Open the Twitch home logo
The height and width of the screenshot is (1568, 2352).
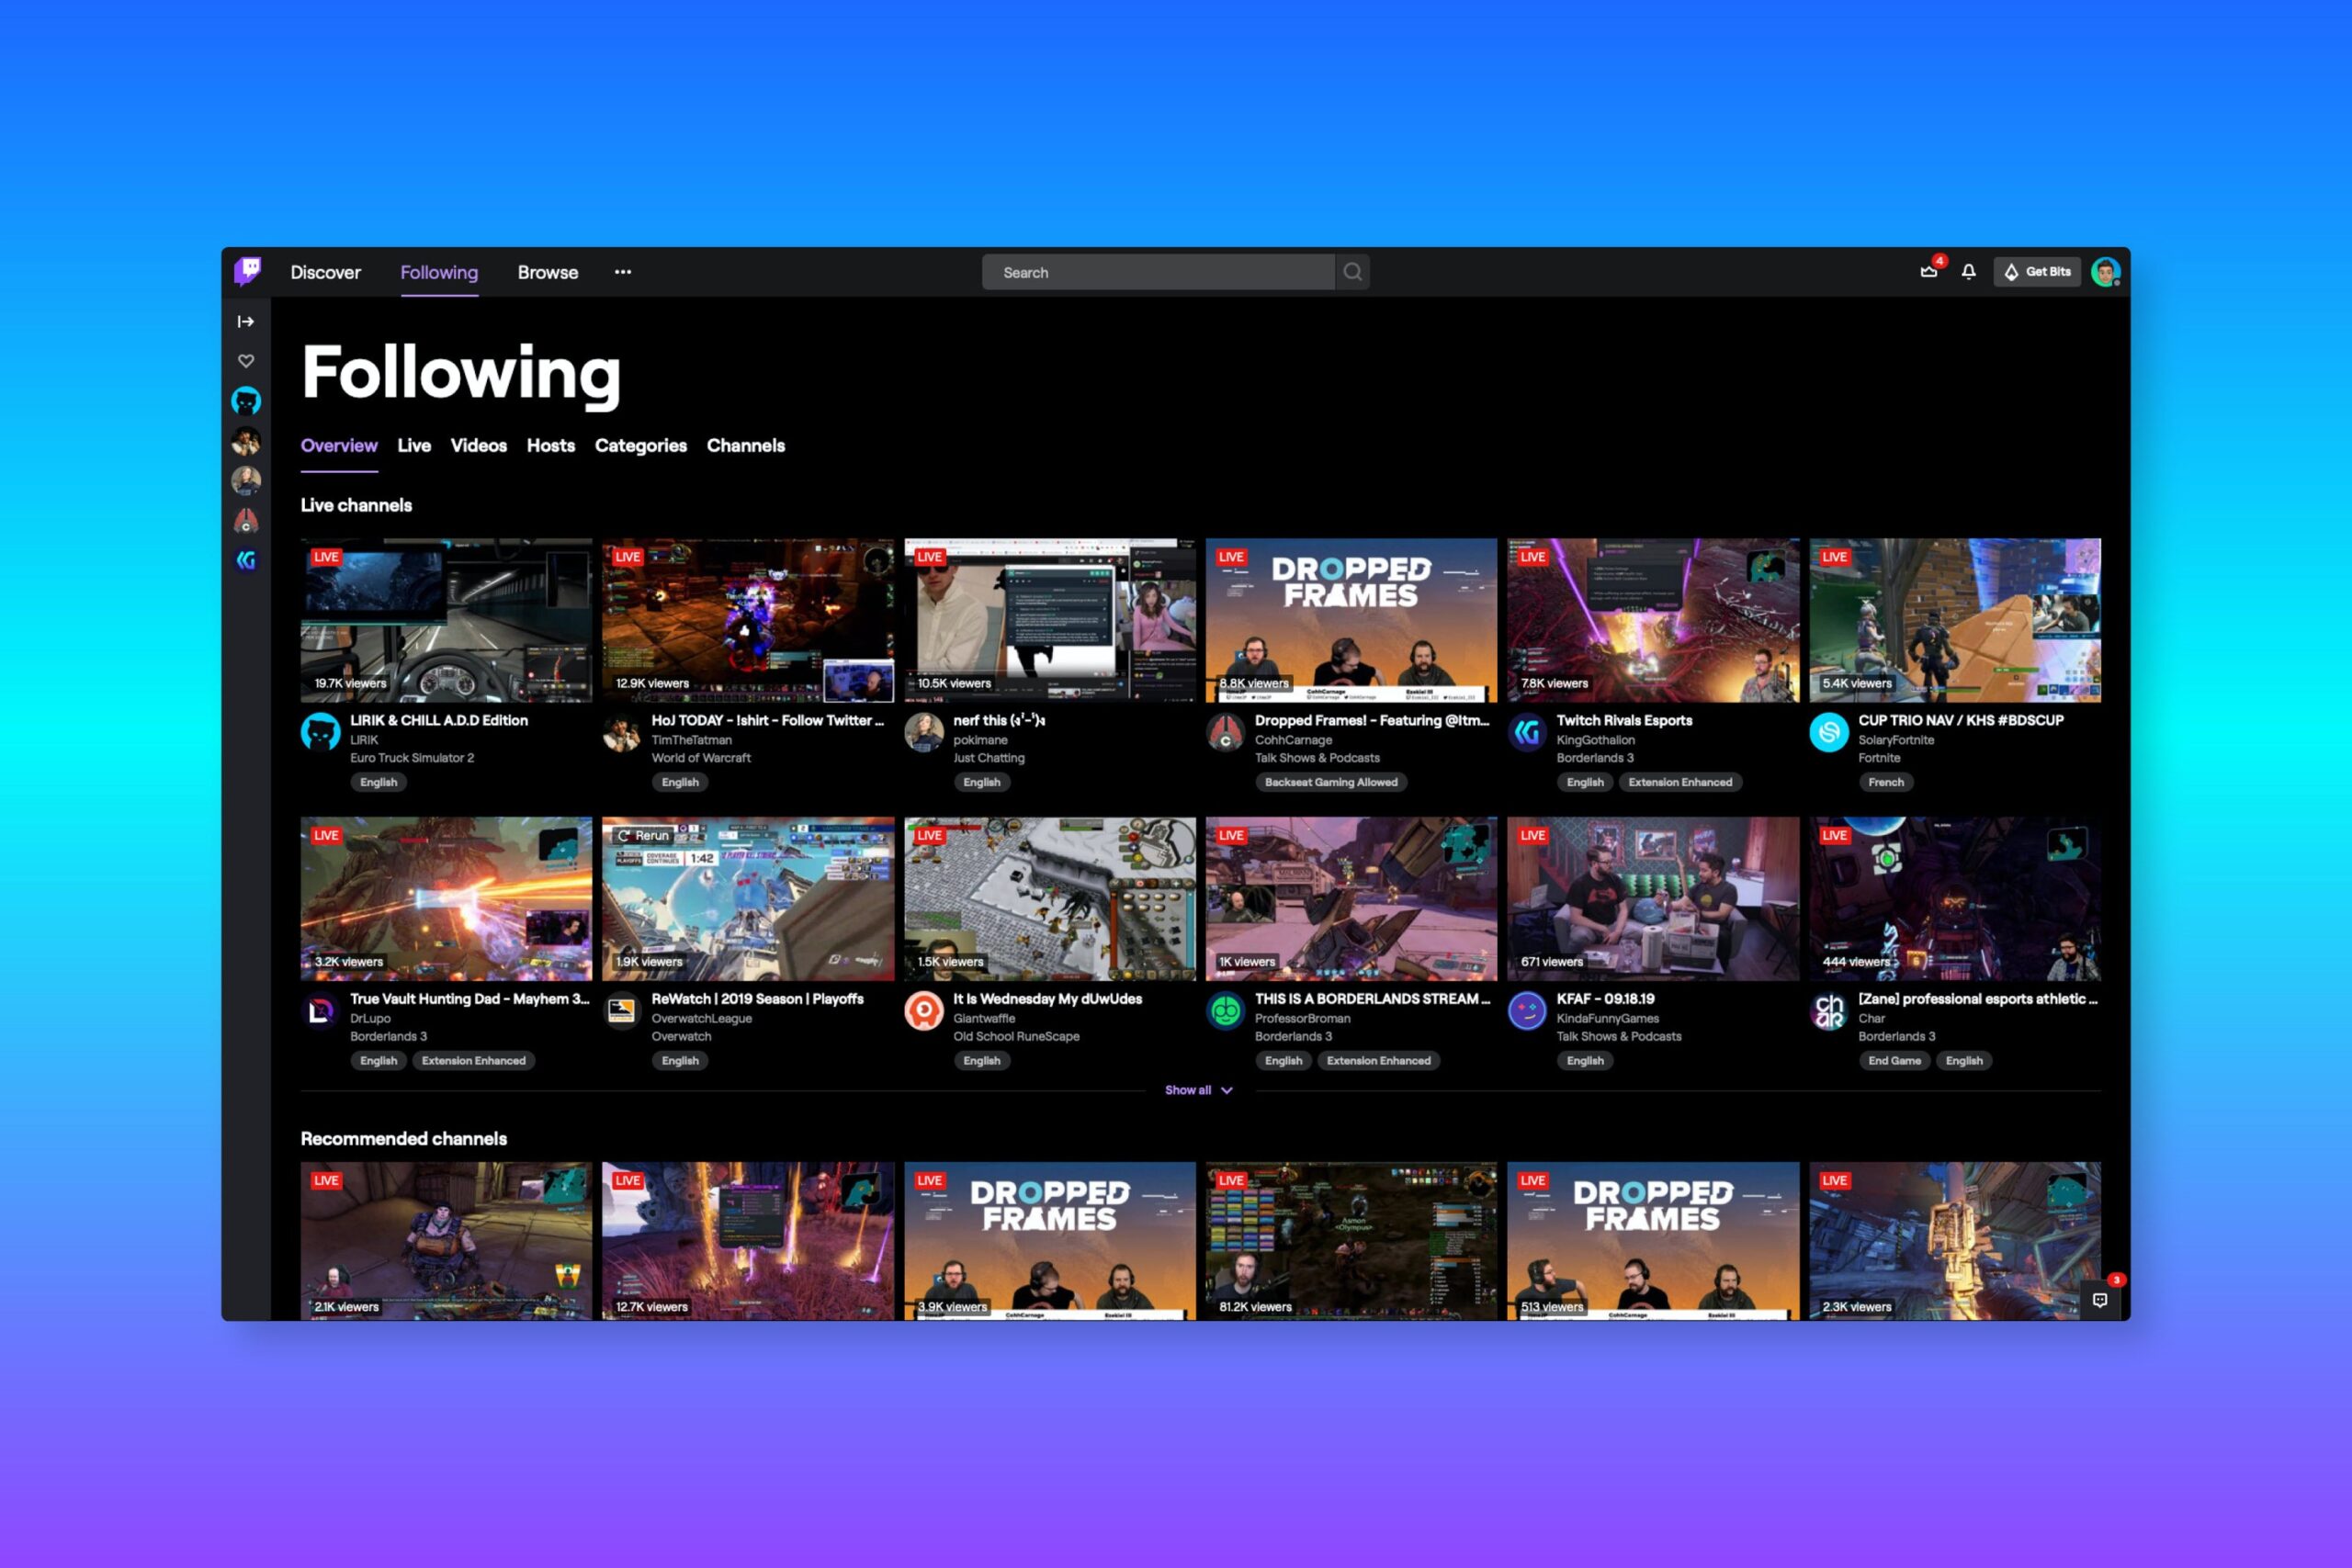tap(248, 271)
